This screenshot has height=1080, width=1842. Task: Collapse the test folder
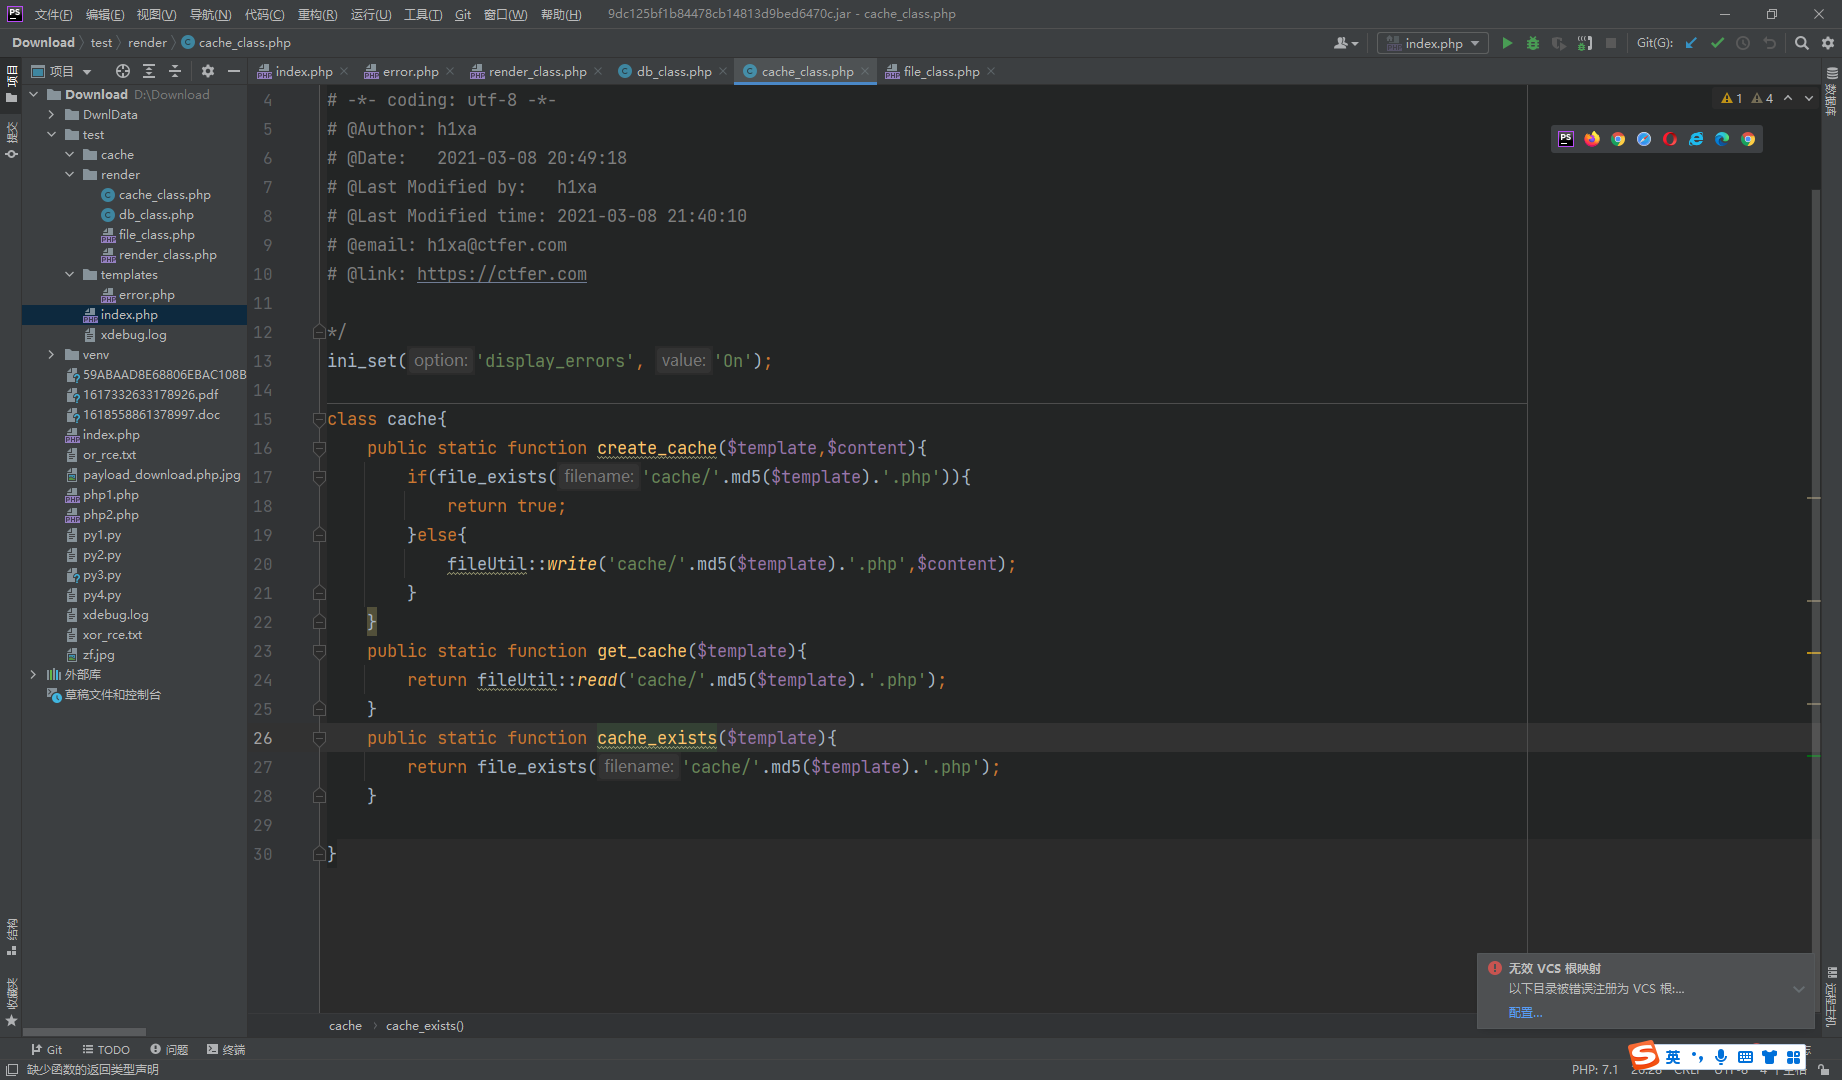52,135
